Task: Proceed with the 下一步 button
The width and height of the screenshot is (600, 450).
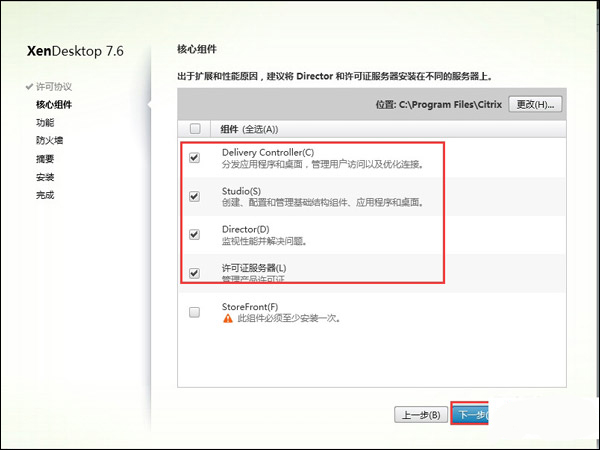Action: pyautogui.click(x=470, y=414)
